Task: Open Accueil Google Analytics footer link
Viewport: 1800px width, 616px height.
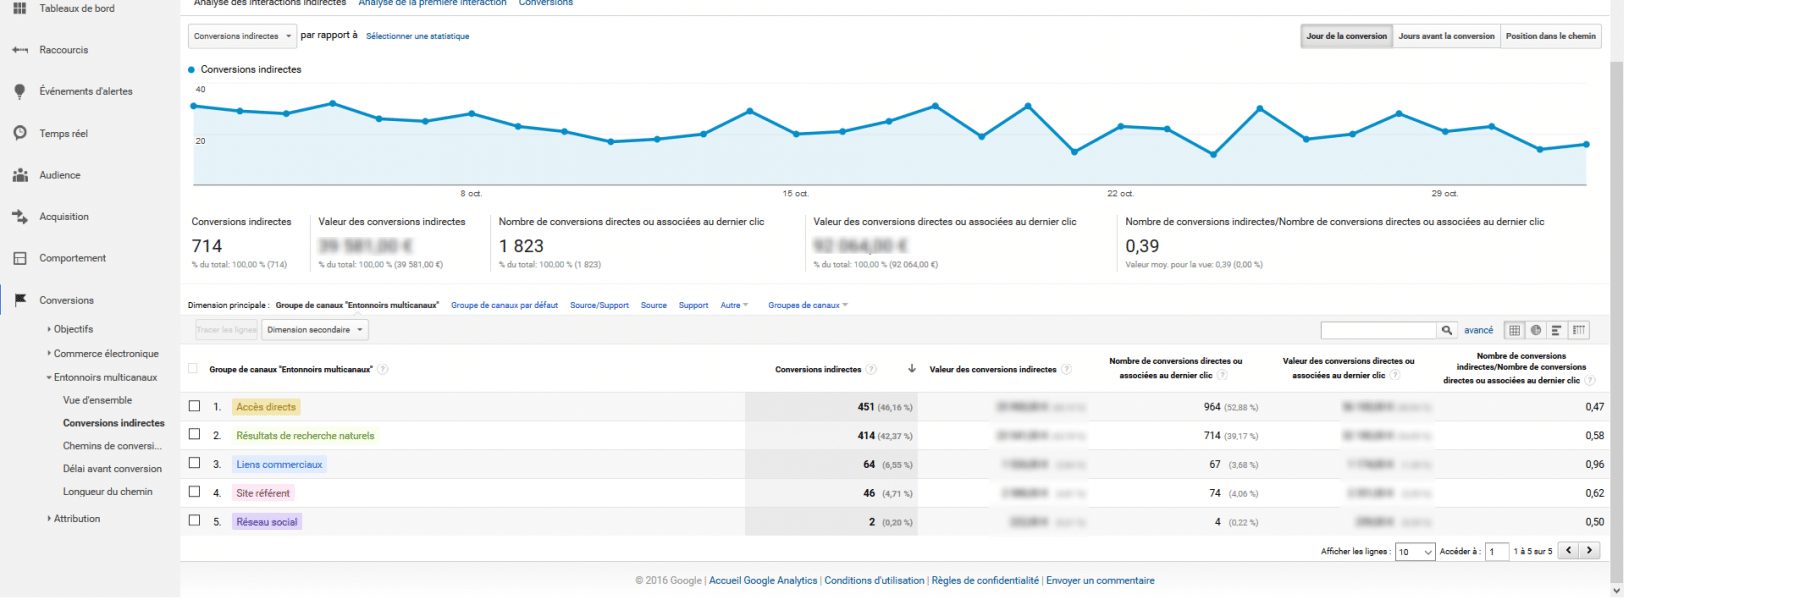Action: point(763,580)
